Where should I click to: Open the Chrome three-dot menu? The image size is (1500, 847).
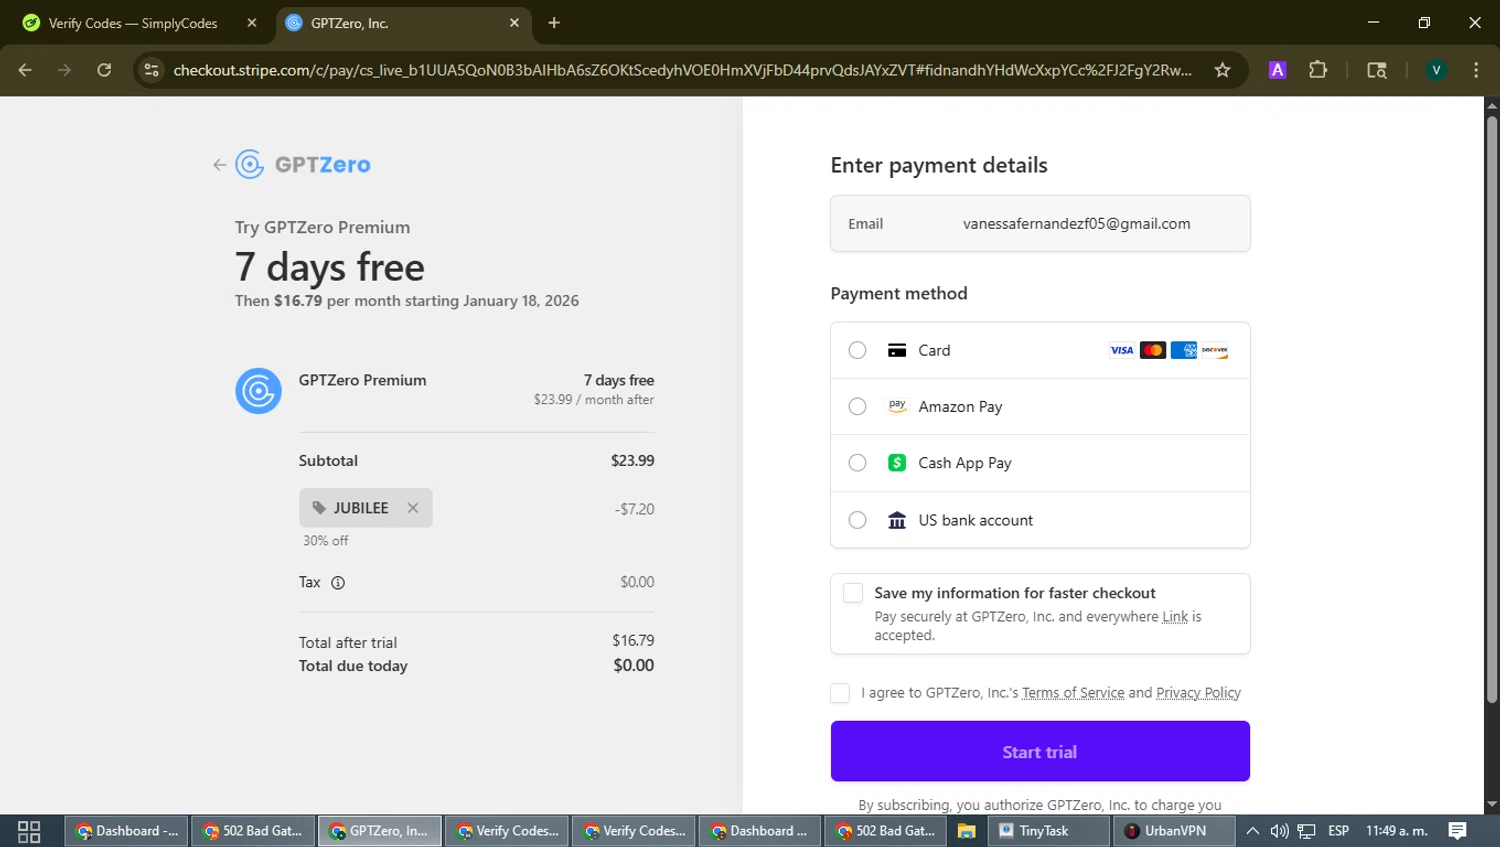pyautogui.click(x=1476, y=70)
